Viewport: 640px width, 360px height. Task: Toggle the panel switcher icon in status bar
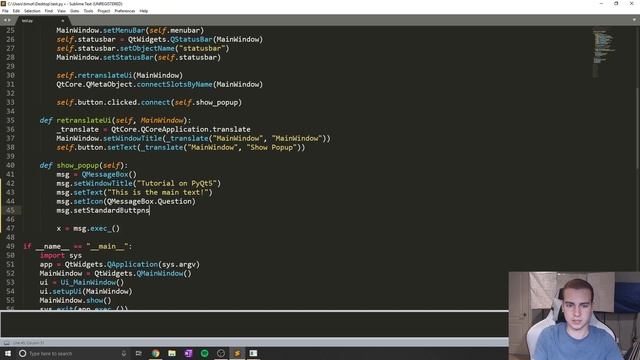(x=6, y=343)
